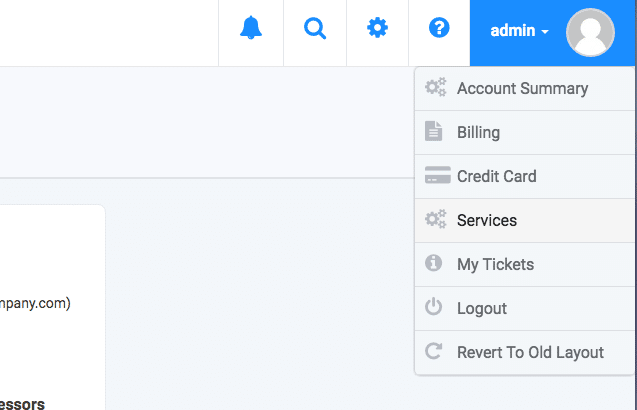Choose Credit Card in the dropdown
The height and width of the screenshot is (410, 637).
click(496, 176)
